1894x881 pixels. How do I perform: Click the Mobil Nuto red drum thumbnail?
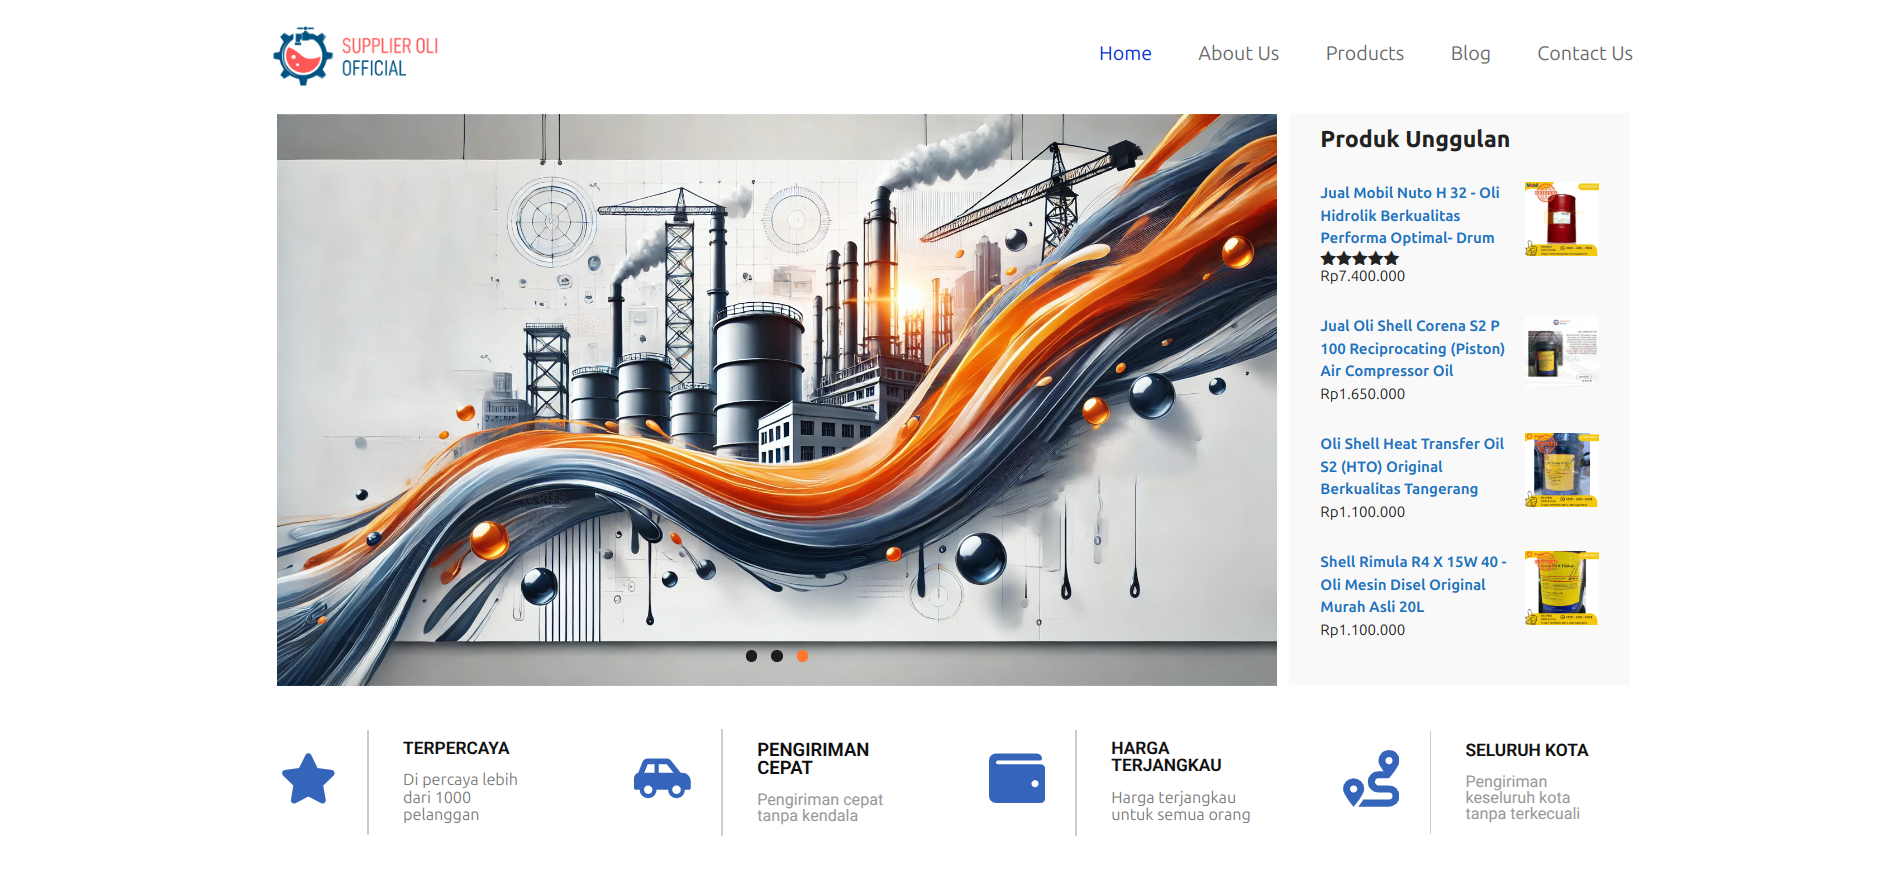pos(1561,219)
